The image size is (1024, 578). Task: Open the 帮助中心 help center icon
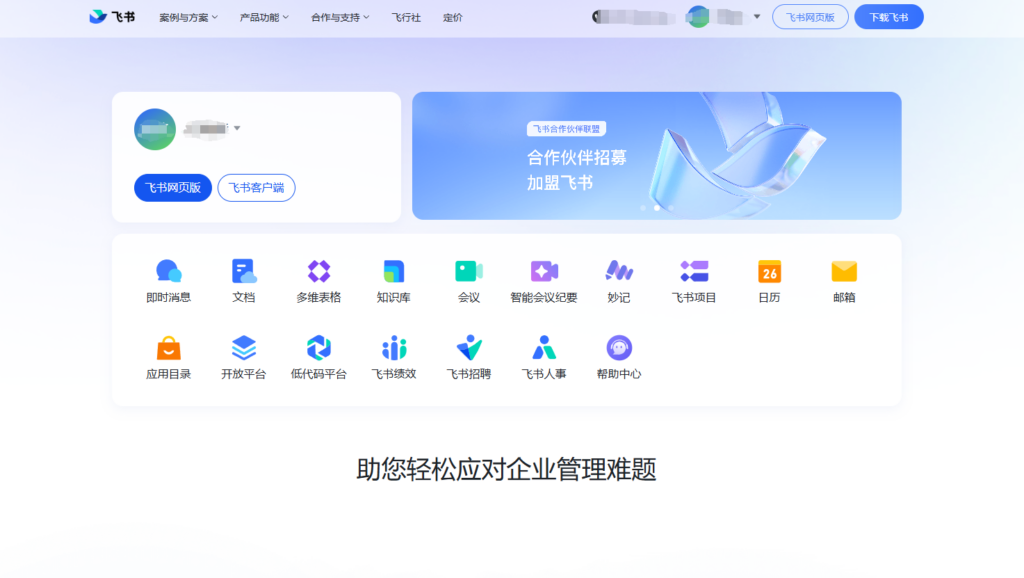(x=619, y=348)
